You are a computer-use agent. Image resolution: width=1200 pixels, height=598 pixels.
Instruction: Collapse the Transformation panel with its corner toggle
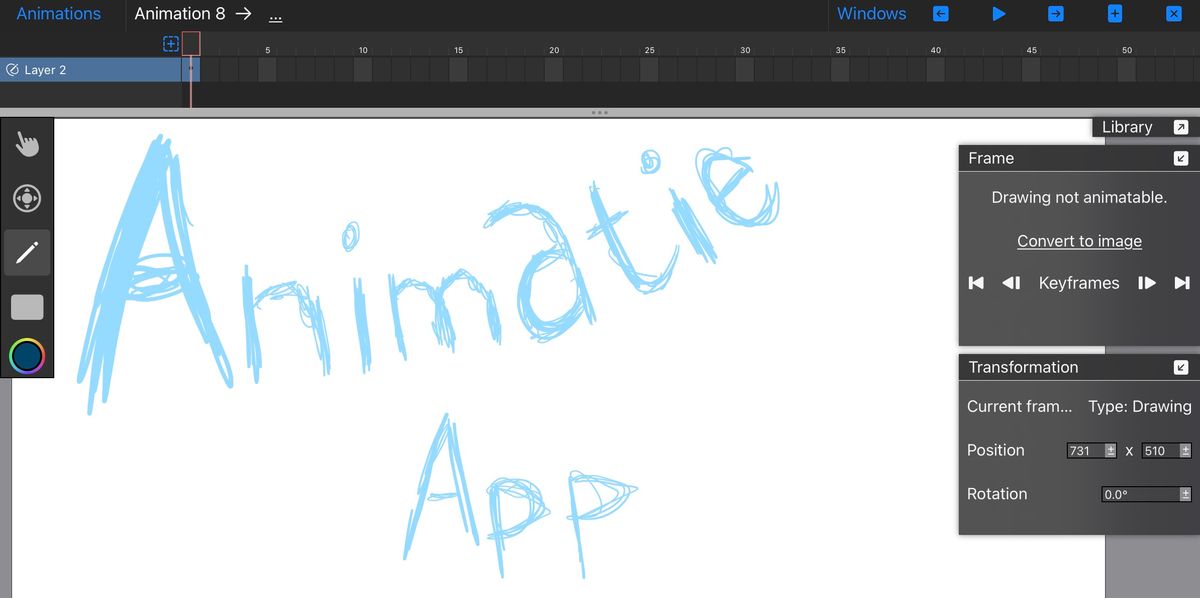1181,366
